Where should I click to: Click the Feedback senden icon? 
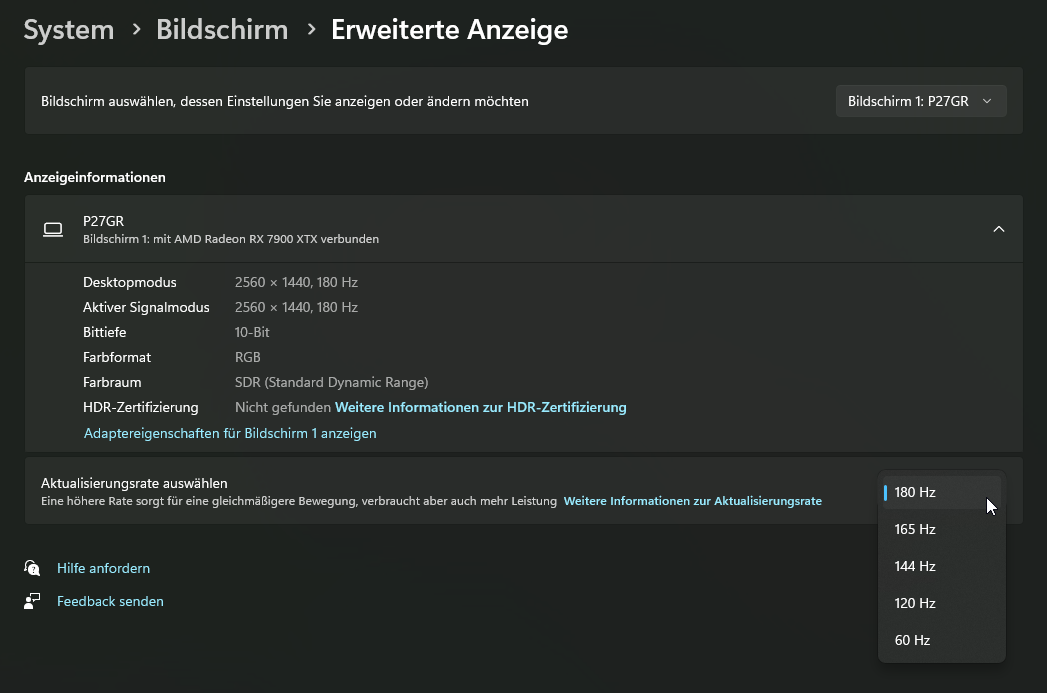coord(32,601)
